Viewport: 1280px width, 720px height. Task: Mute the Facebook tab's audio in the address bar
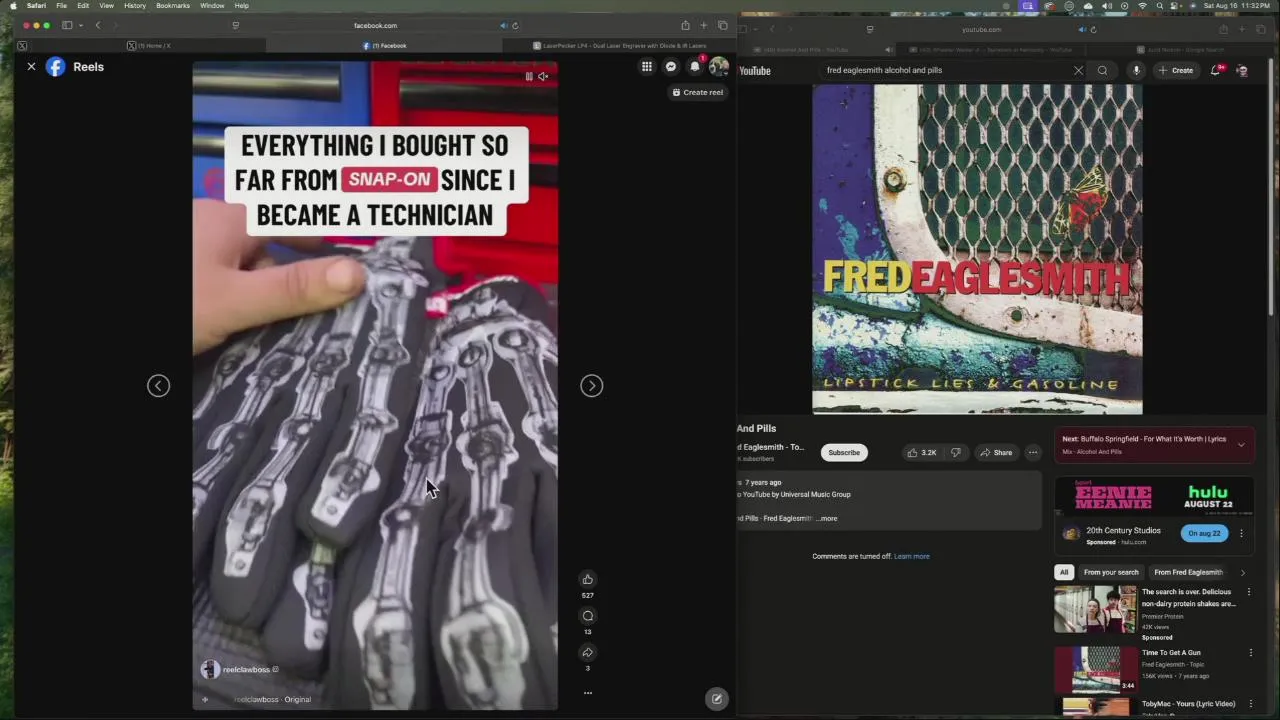pyautogui.click(x=503, y=25)
